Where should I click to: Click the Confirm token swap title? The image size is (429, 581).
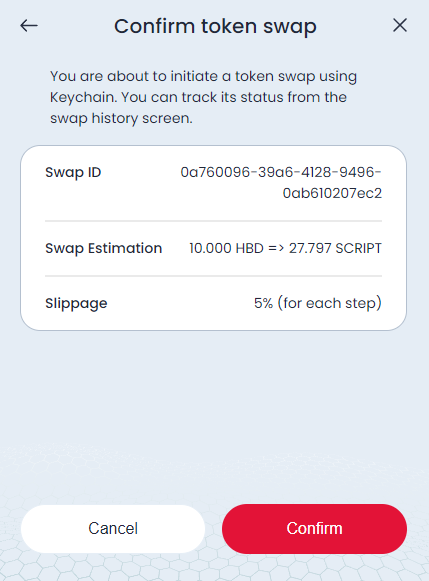click(x=215, y=26)
